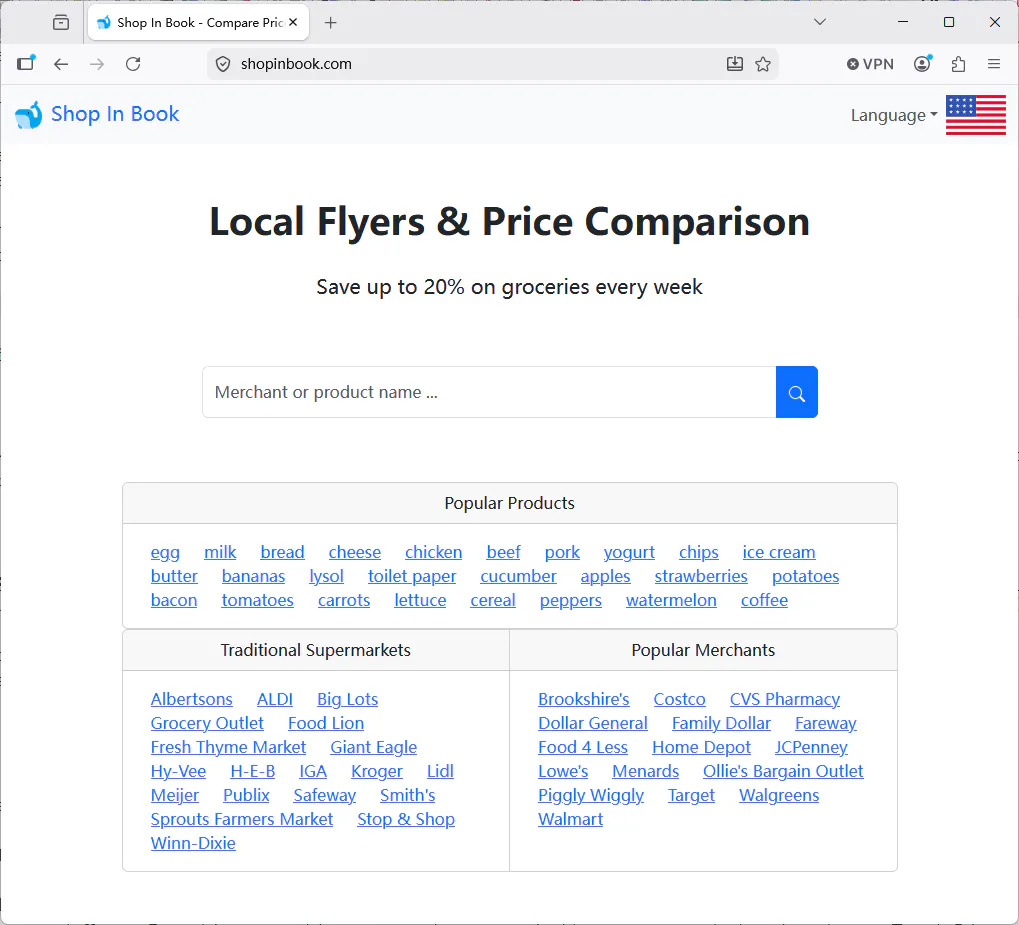Open the browser hamburger menu
This screenshot has width=1019, height=925.
(994, 64)
